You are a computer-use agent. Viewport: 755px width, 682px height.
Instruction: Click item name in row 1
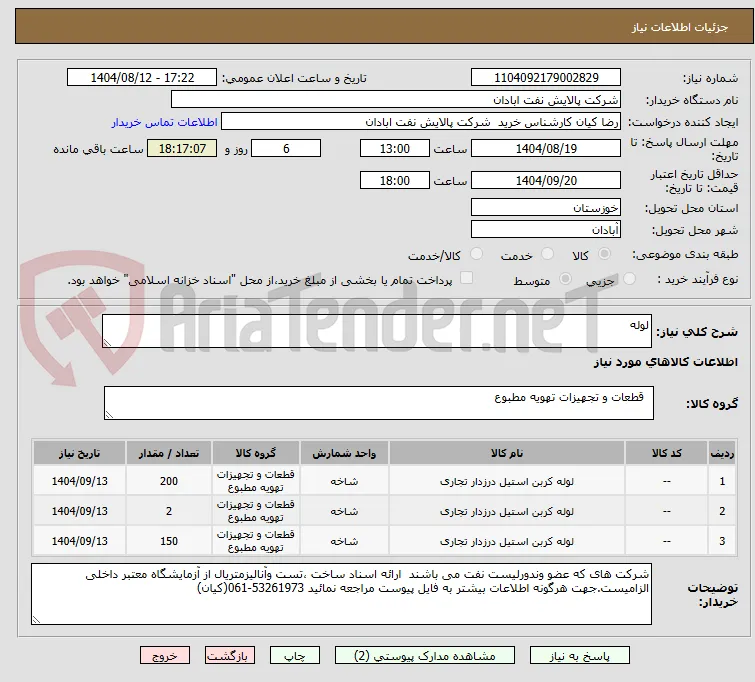click(x=507, y=481)
